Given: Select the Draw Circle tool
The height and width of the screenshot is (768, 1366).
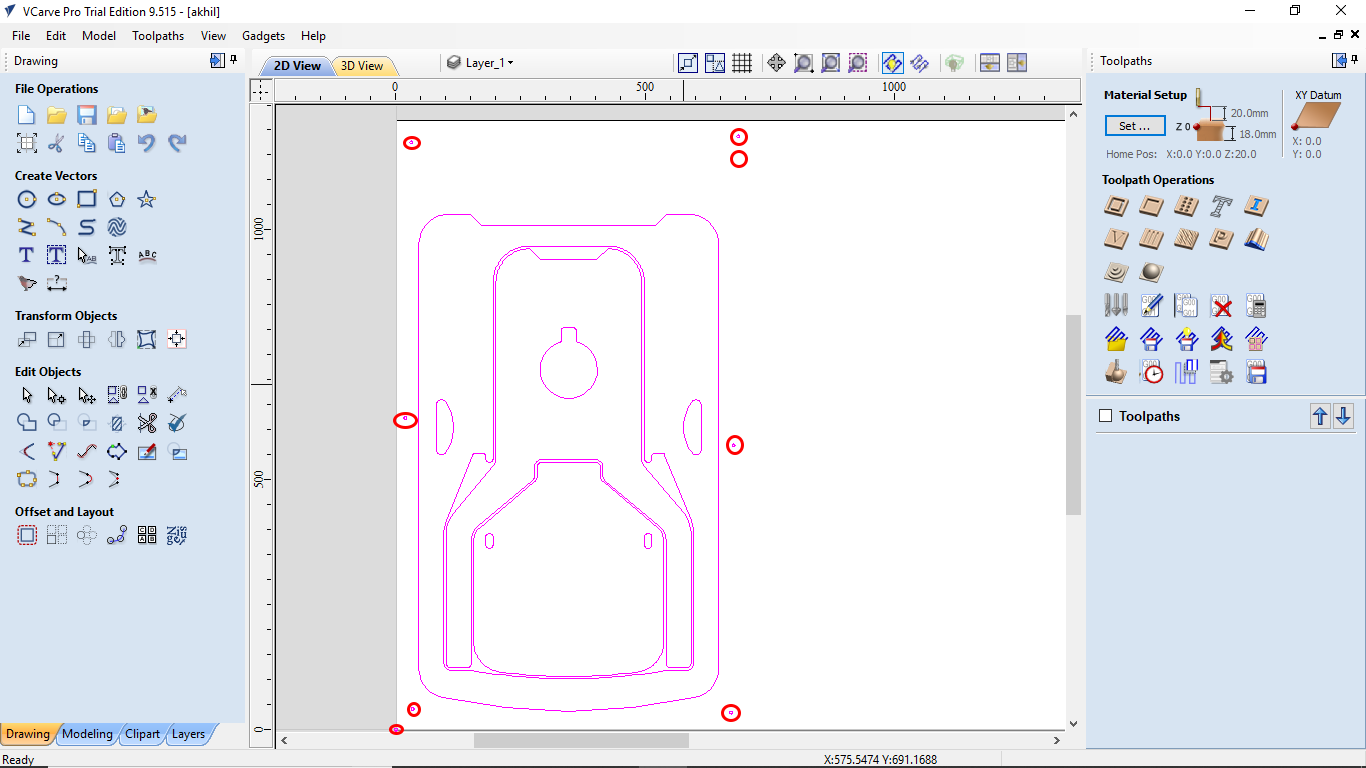Looking at the screenshot, I should [x=27, y=199].
